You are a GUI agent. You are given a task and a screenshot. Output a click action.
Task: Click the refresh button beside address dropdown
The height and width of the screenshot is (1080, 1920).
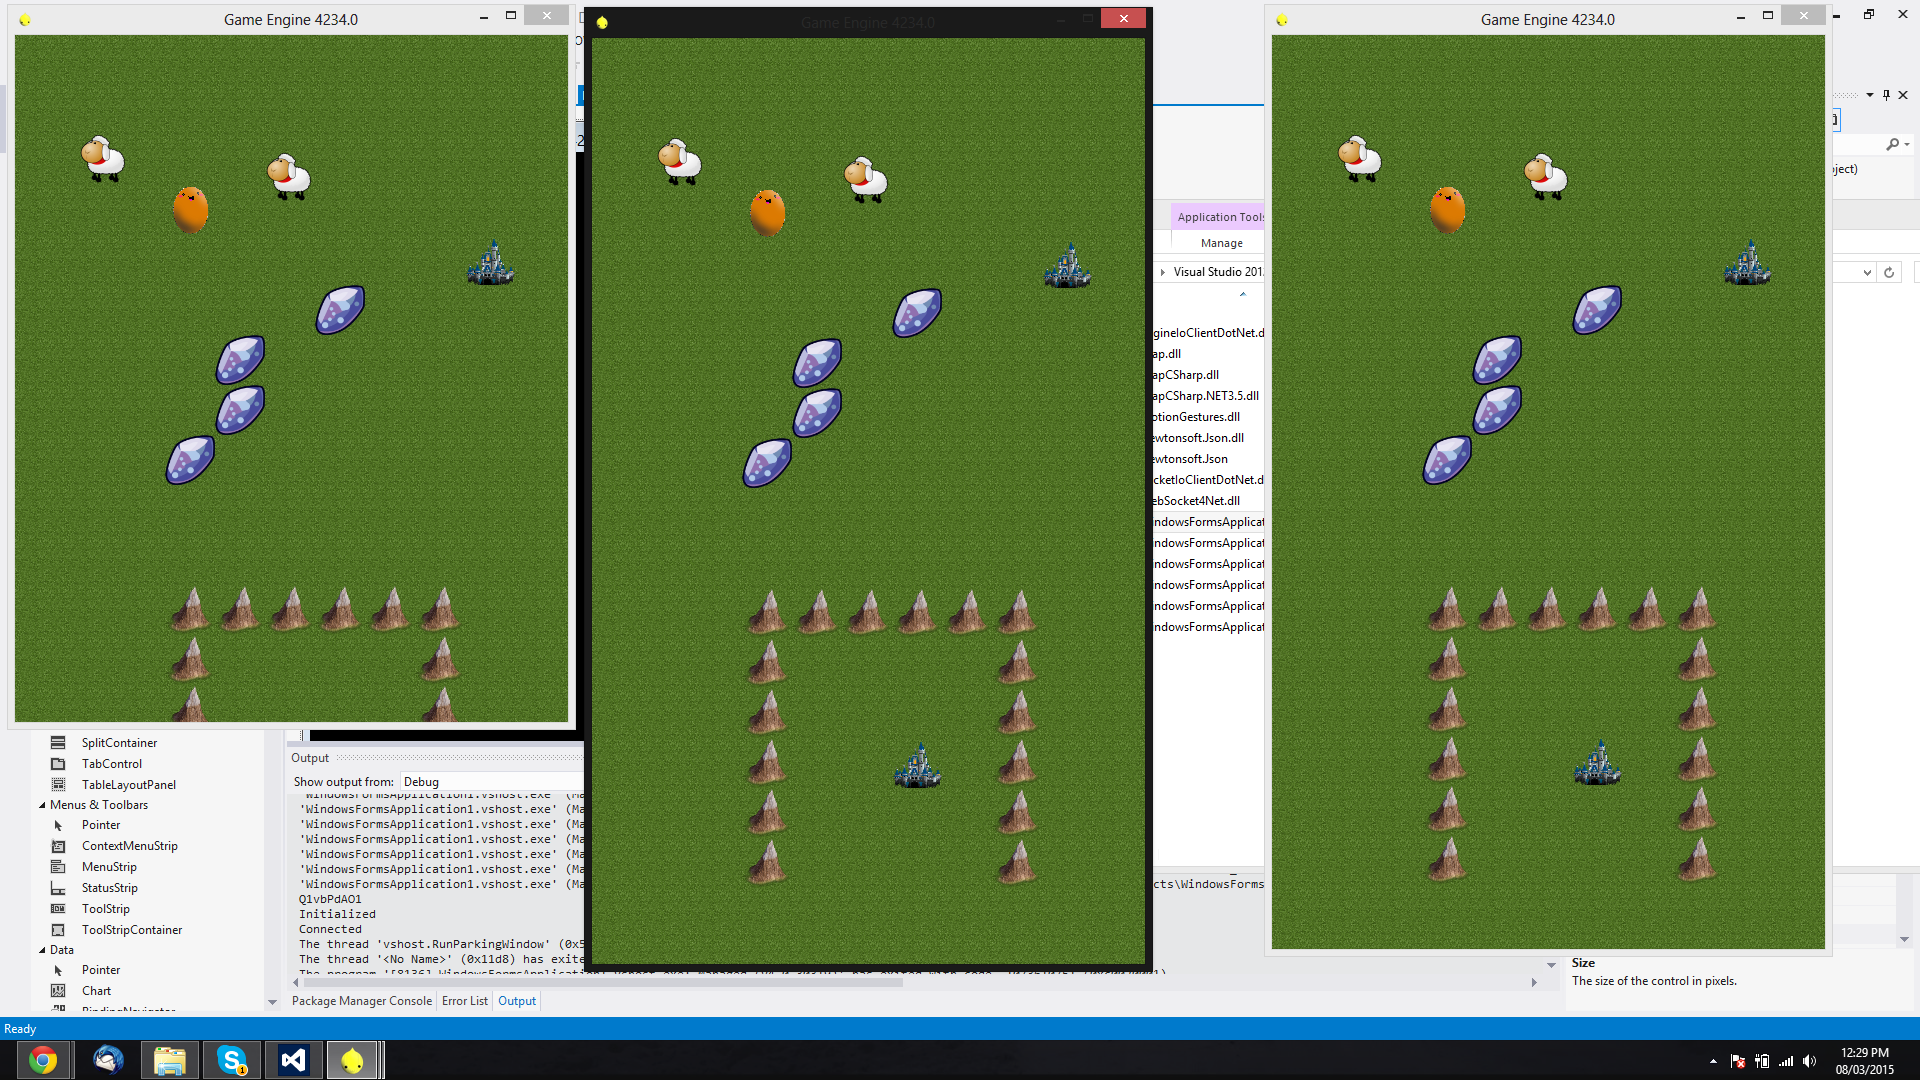[x=1889, y=272]
